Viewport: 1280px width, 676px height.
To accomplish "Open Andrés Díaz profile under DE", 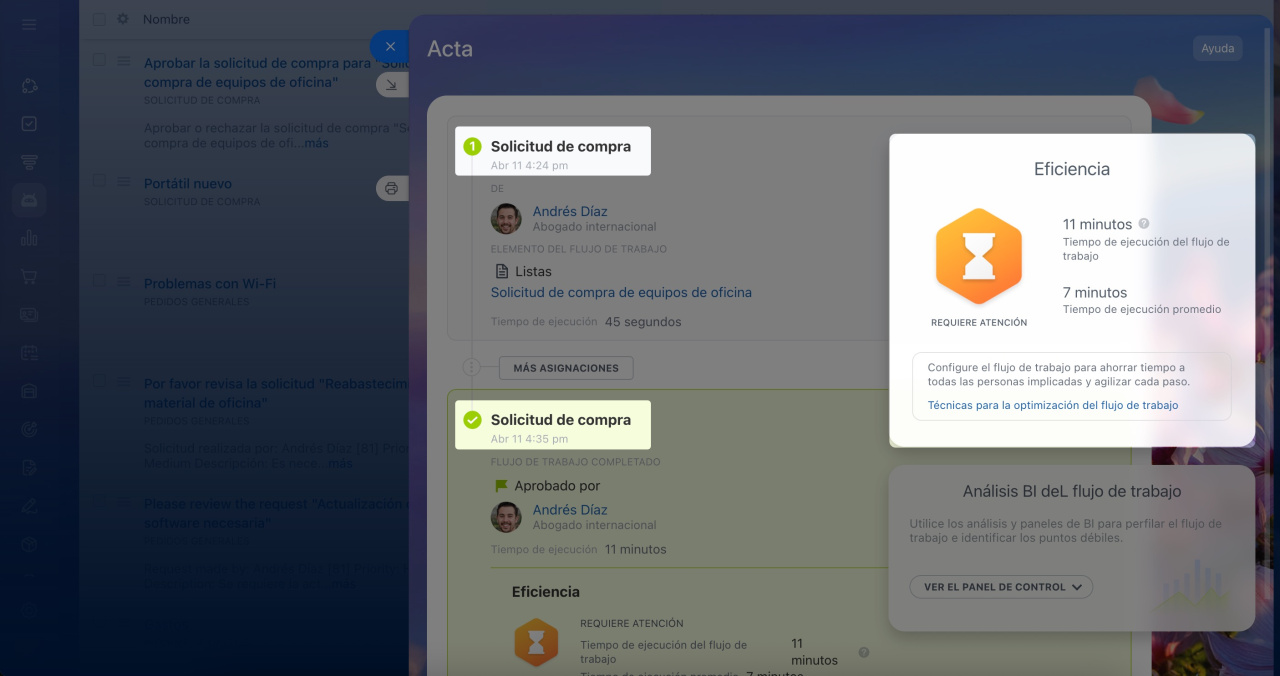I will point(570,211).
